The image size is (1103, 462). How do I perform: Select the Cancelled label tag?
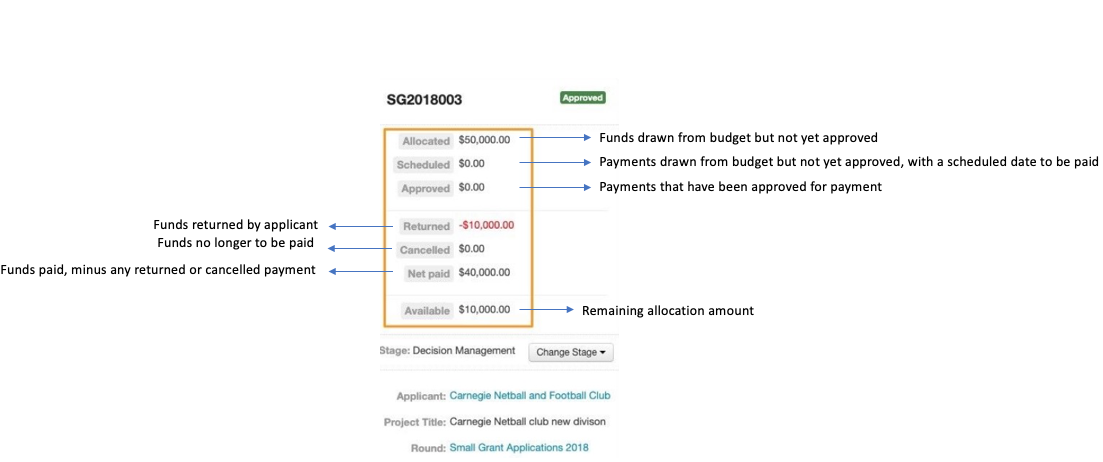point(425,250)
